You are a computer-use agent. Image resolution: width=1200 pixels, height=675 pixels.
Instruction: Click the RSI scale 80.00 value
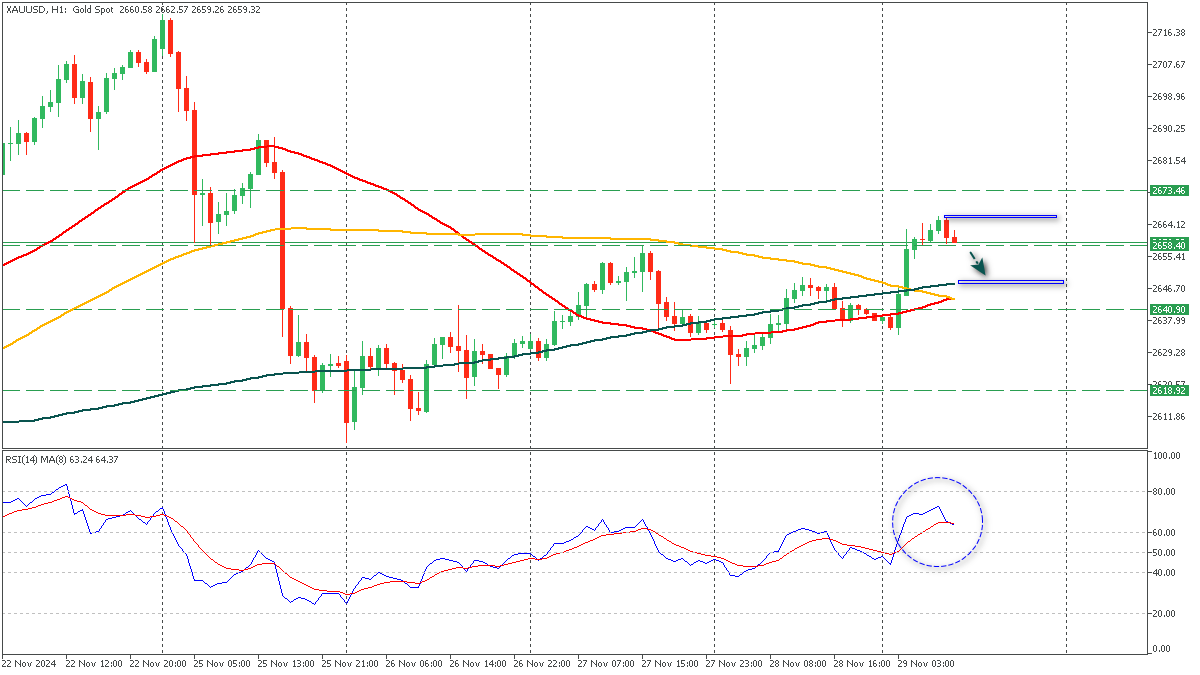point(1164,492)
